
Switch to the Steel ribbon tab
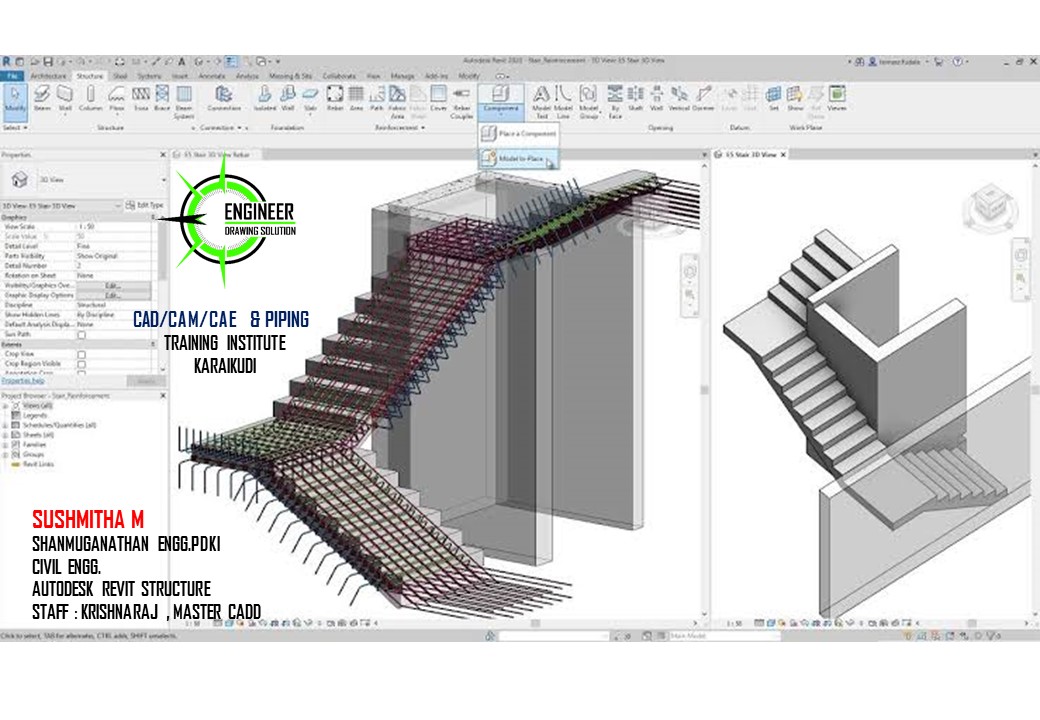click(x=120, y=76)
